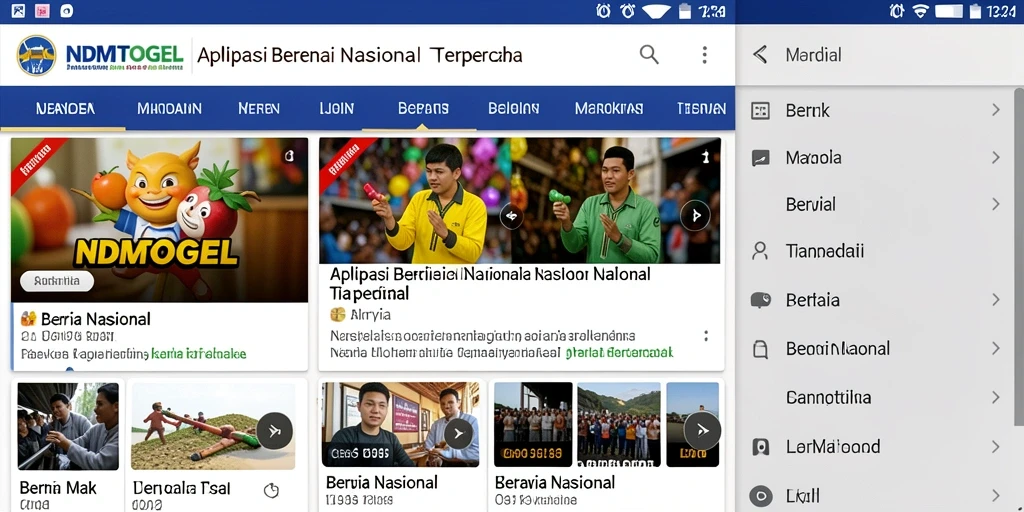1024x512 pixels.
Task: Click the small icon beside Berria Nasional
Action: click(x=29, y=319)
